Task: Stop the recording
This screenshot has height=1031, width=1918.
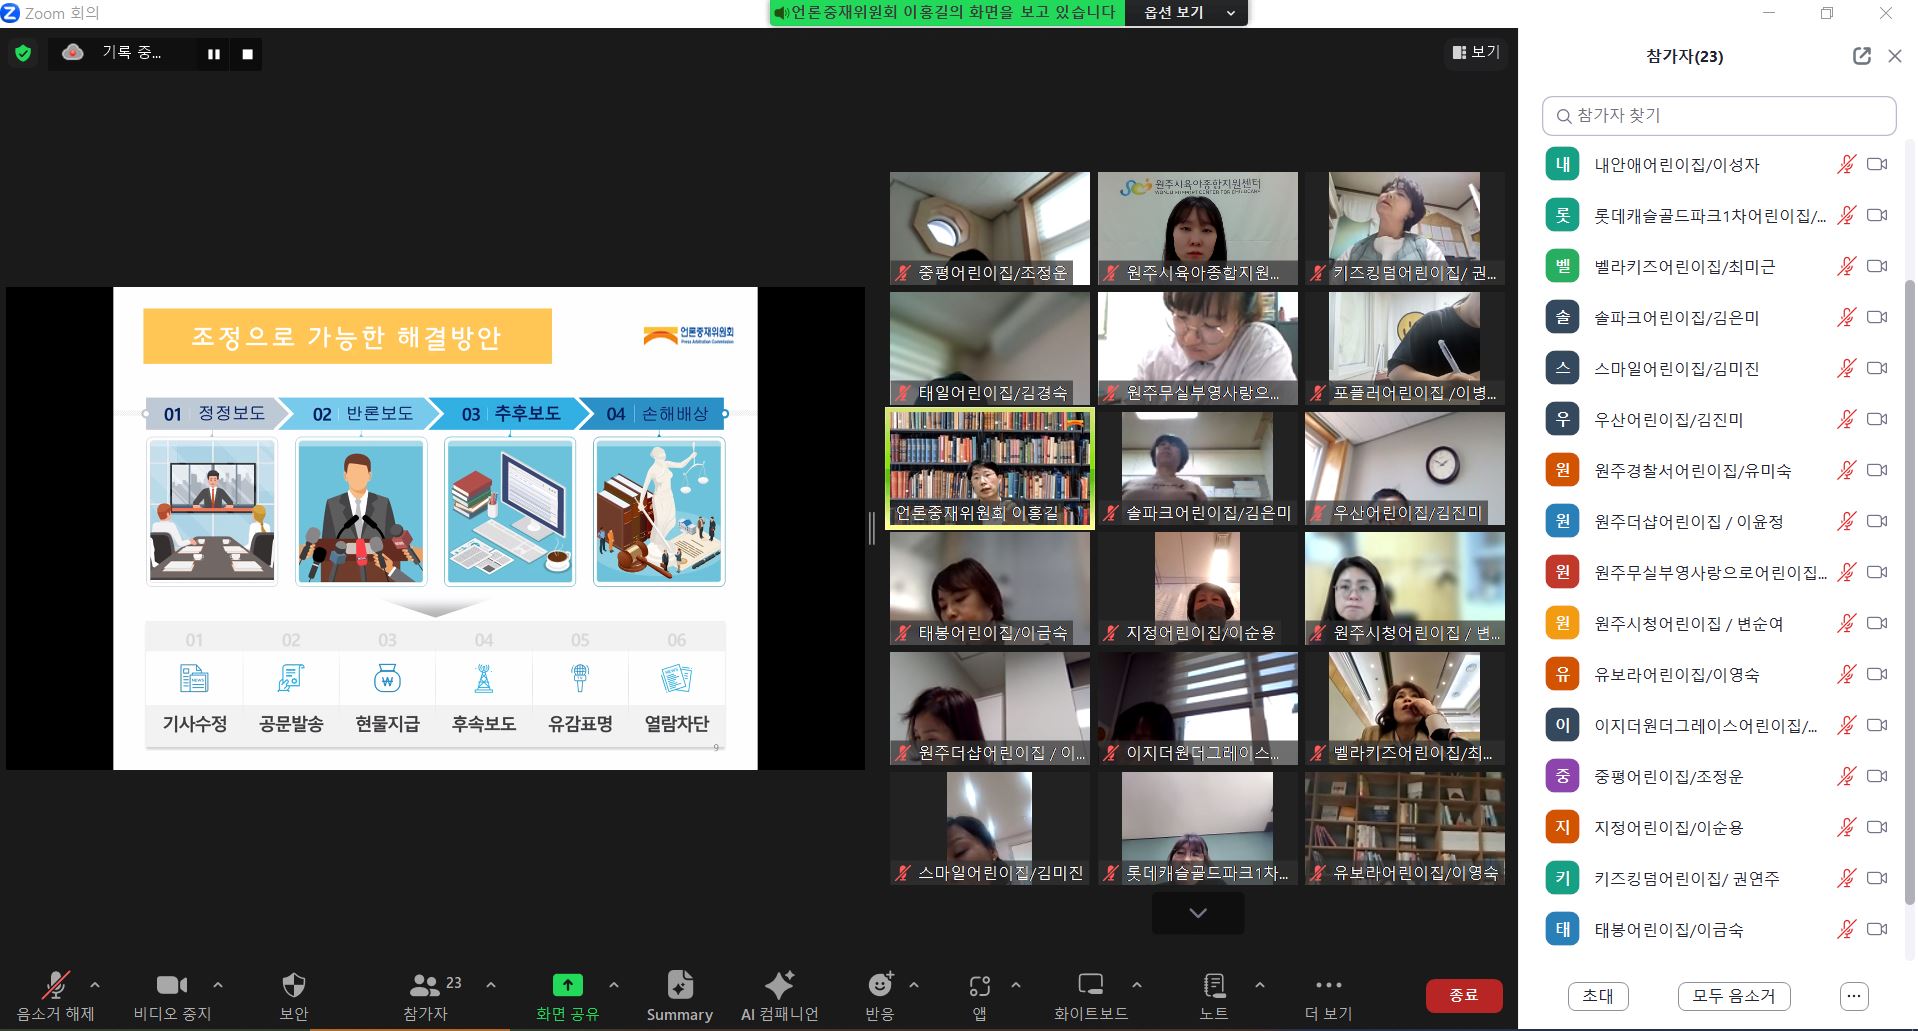Action: pyautogui.click(x=247, y=54)
